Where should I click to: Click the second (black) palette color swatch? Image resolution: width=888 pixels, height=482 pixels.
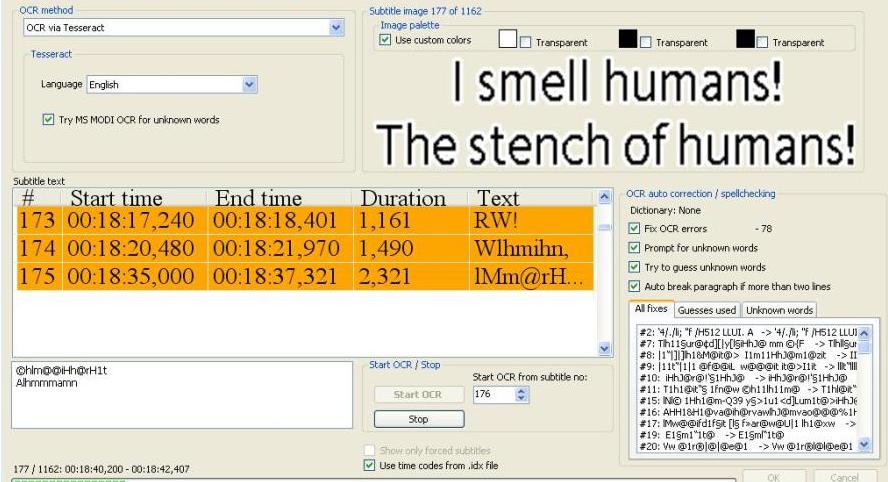coord(627,39)
